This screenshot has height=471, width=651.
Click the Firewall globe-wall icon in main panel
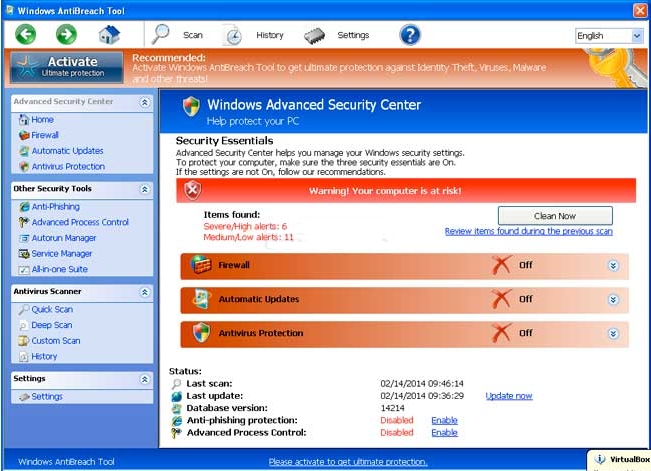(201, 265)
